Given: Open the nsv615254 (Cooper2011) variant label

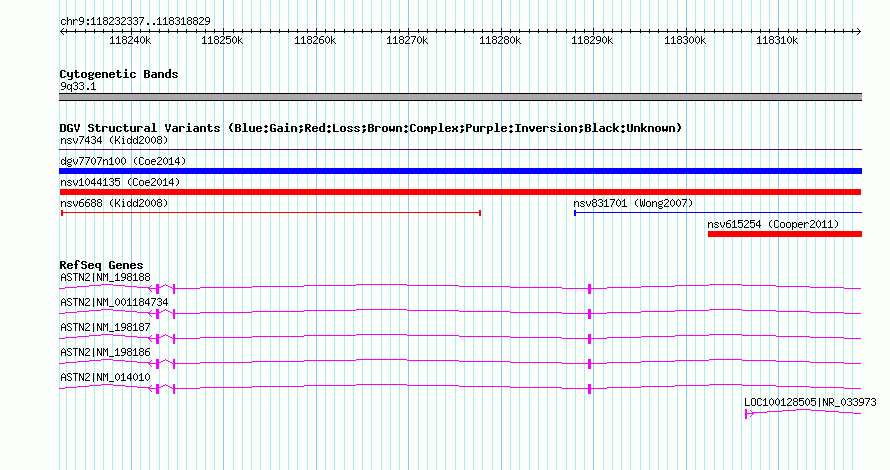Looking at the screenshot, I should point(773,224).
